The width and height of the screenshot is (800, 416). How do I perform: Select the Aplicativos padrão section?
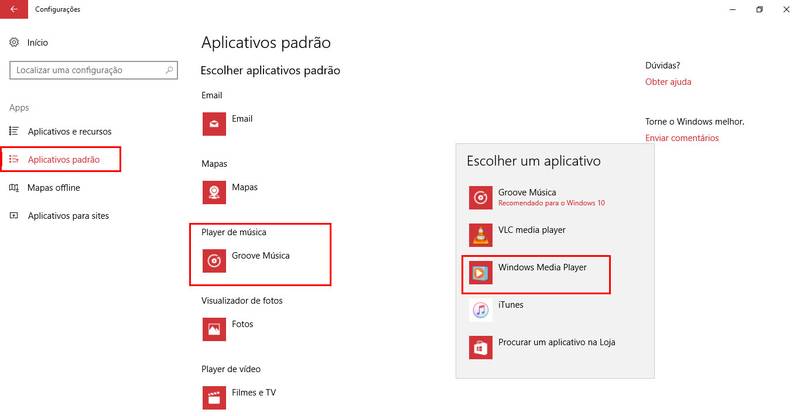click(64, 159)
